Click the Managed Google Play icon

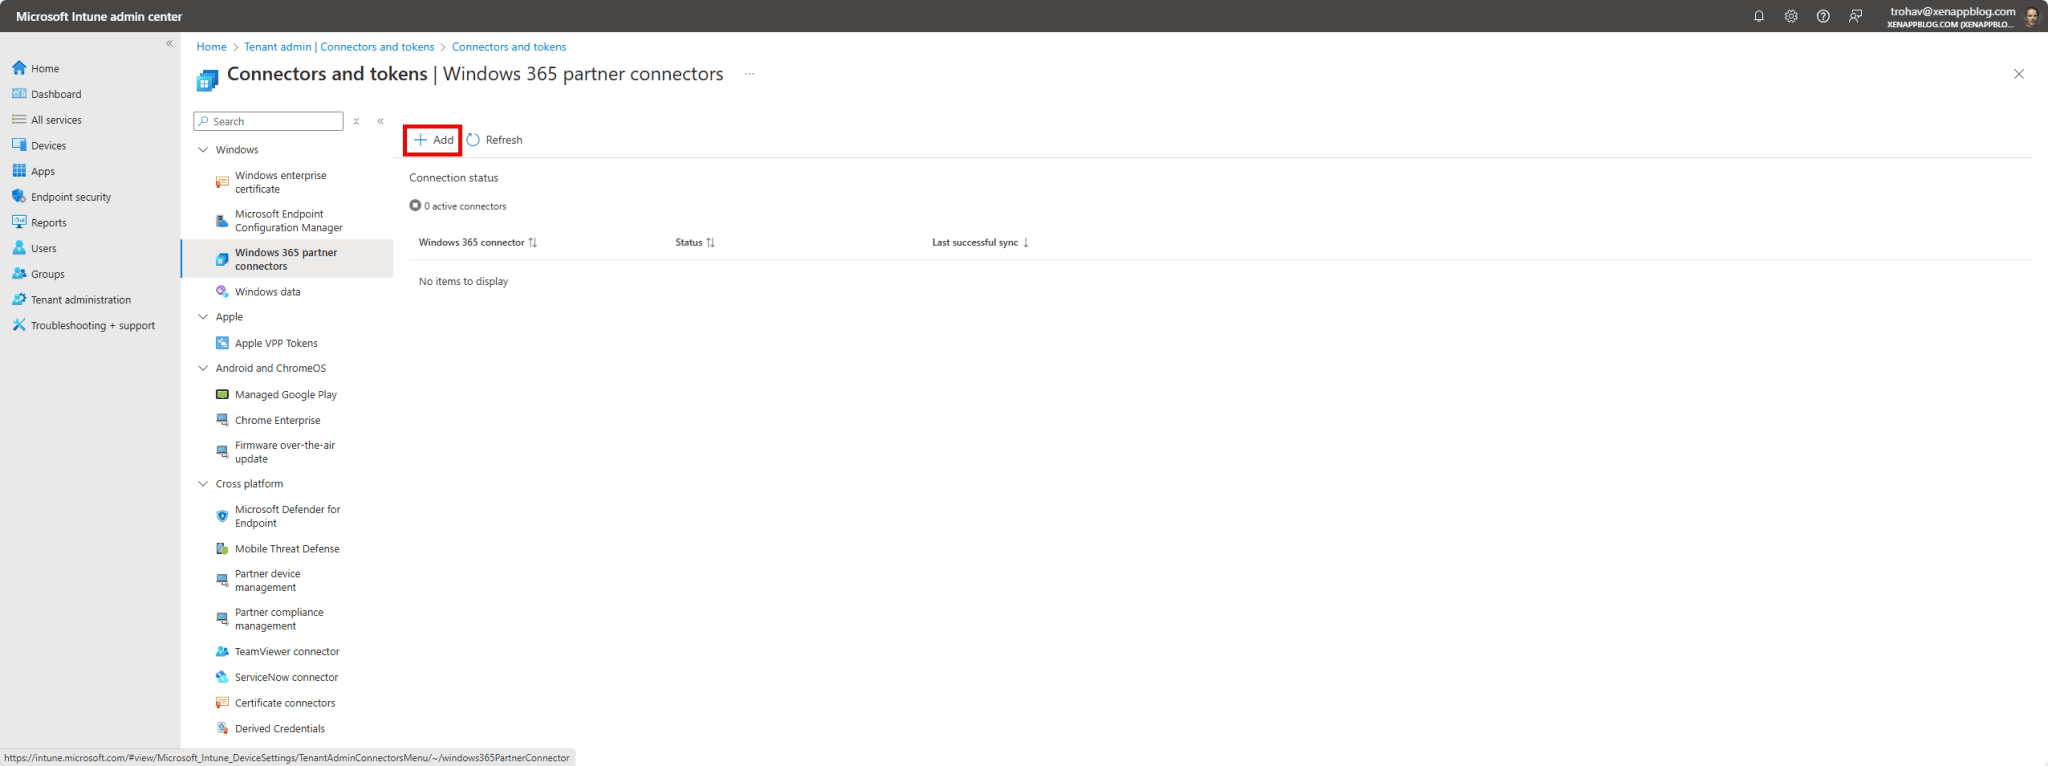pyautogui.click(x=222, y=395)
